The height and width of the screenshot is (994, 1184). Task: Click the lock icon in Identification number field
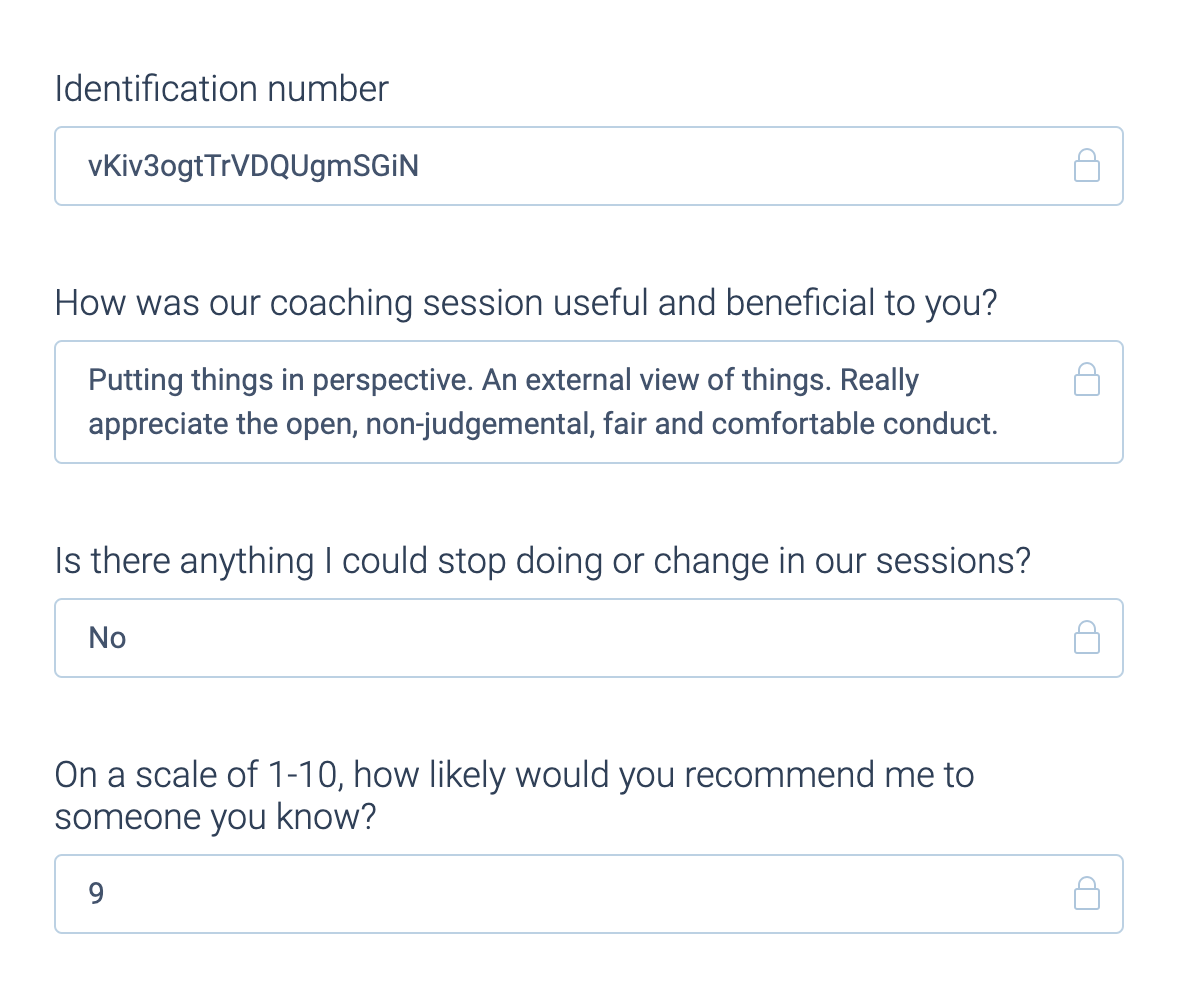(1086, 166)
